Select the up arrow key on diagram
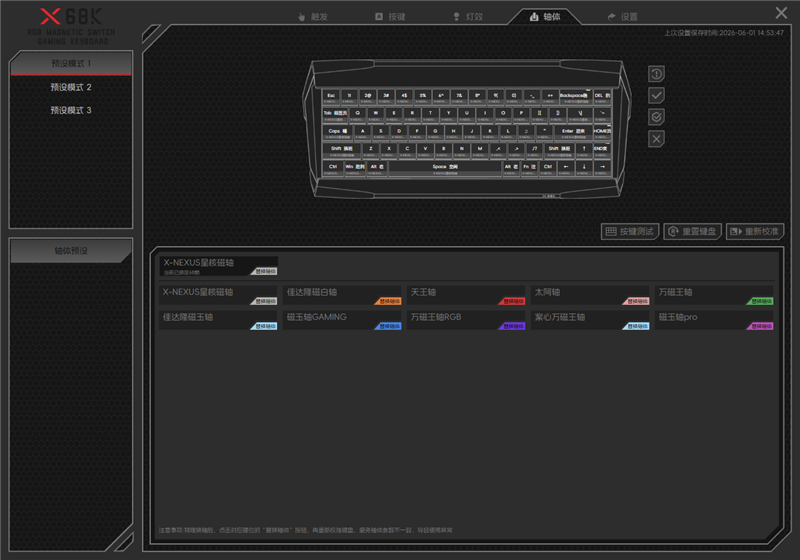The width and height of the screenshot is (800, 560). pyautogui.click(x=584, y=151)
